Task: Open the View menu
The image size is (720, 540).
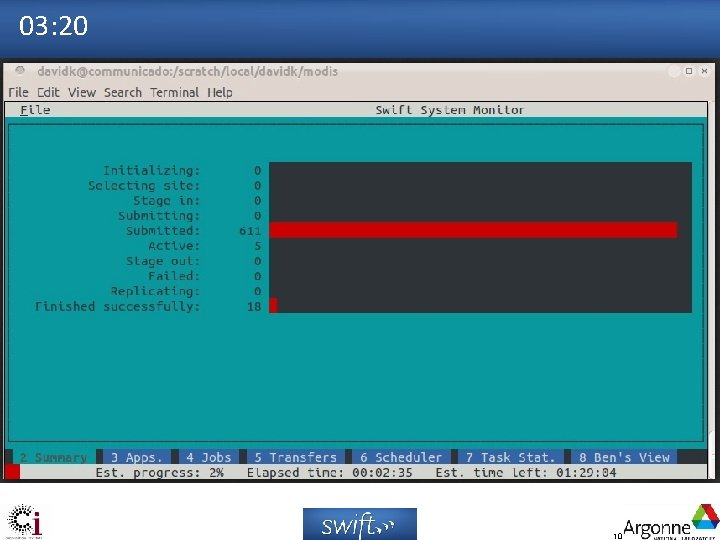Action: tap(82, 92)
